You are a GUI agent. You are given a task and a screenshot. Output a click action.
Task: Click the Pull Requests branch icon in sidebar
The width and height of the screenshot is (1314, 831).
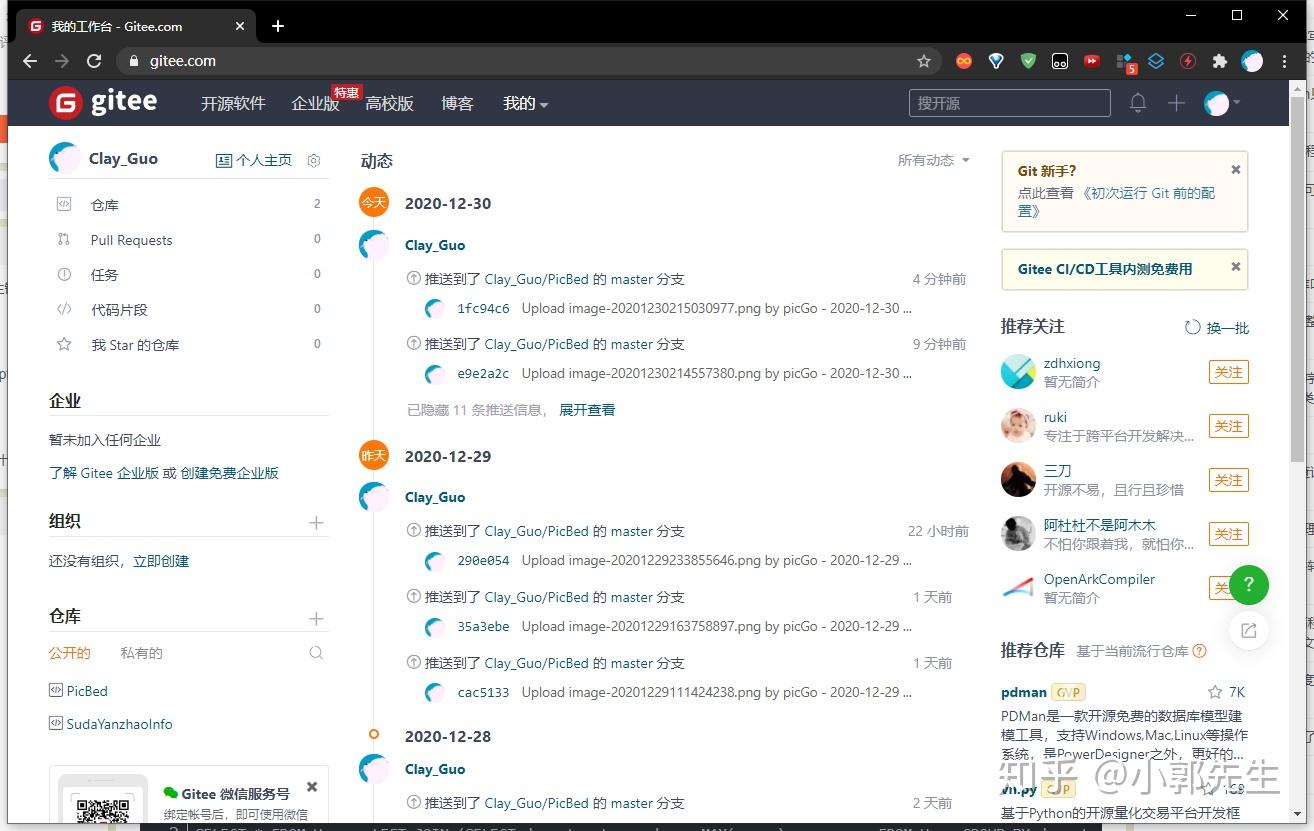point(64,239)
